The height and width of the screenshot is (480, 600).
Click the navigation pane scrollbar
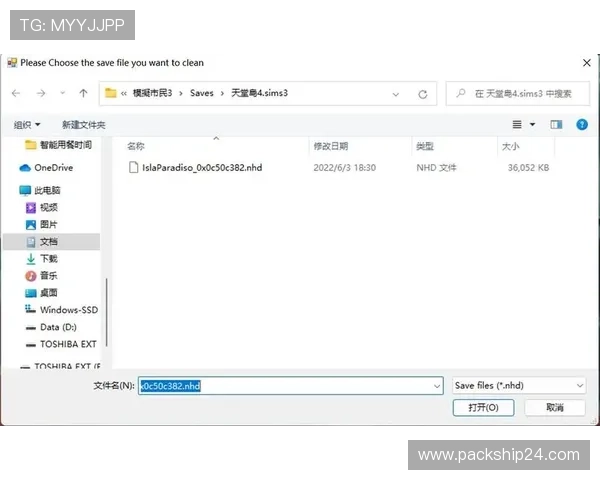tap(106, 312)
